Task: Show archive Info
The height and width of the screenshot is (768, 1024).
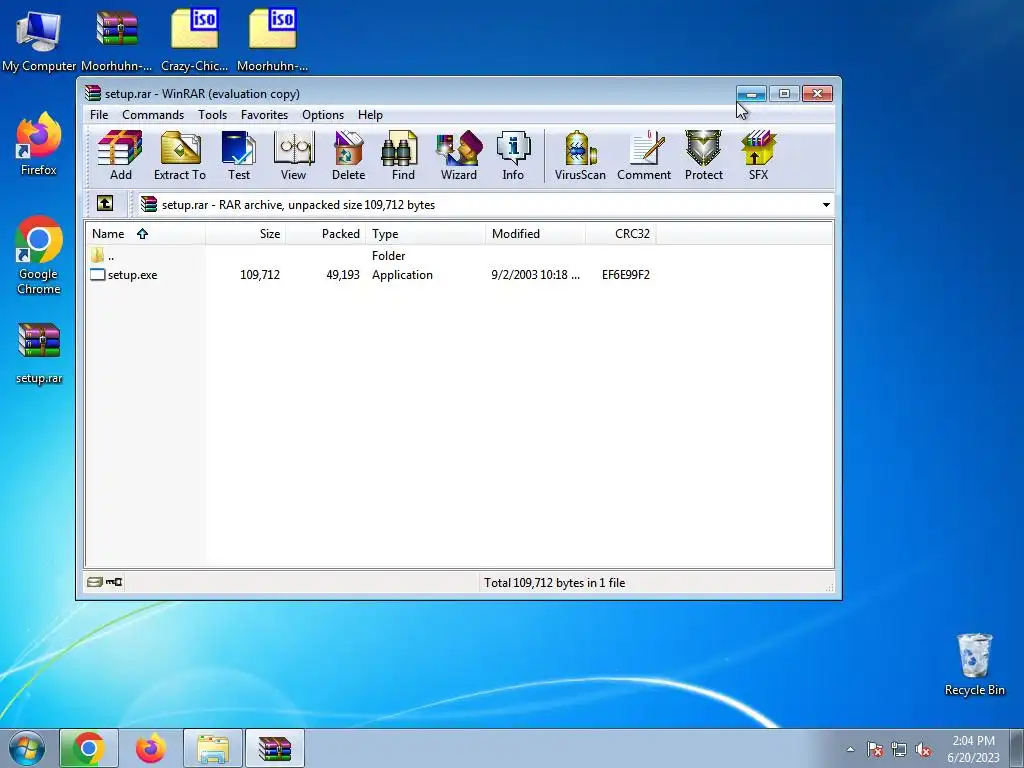Action: point(513,155)
